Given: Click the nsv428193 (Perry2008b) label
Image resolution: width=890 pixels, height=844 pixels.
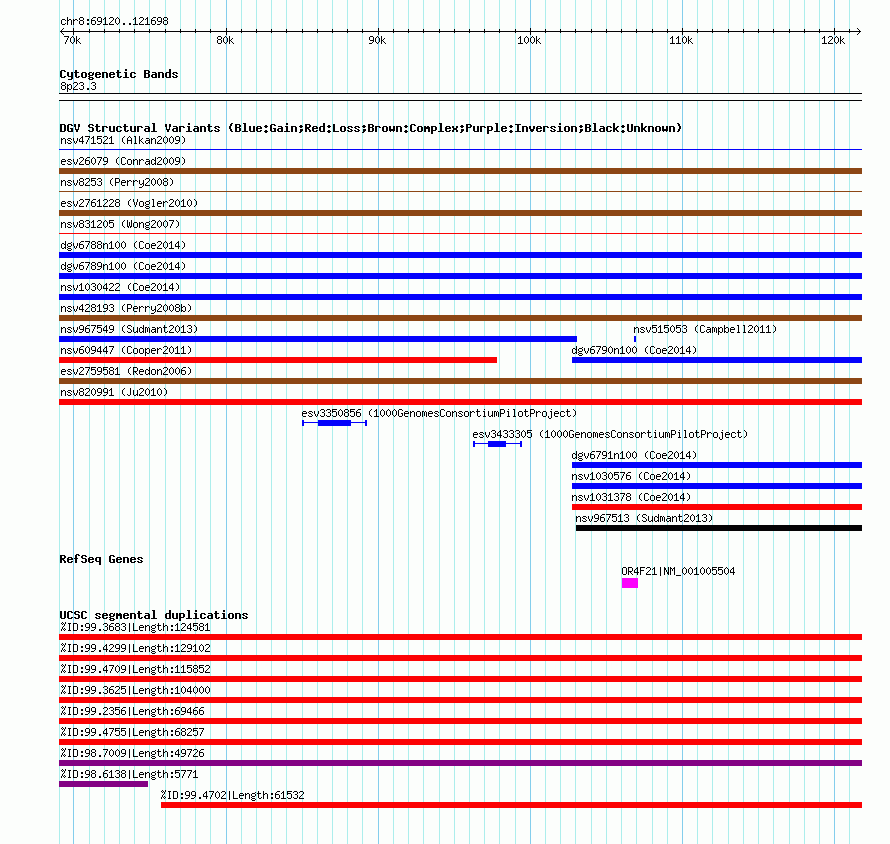Looking at the screenshot, I should pos(126,308).
